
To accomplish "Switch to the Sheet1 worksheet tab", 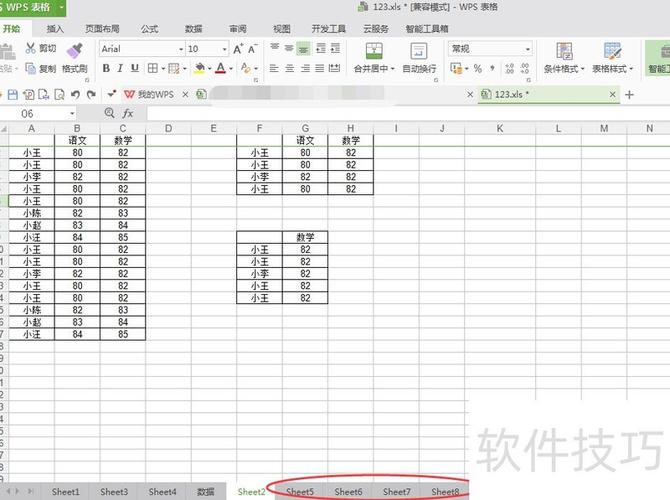I will tap(65, 491).
